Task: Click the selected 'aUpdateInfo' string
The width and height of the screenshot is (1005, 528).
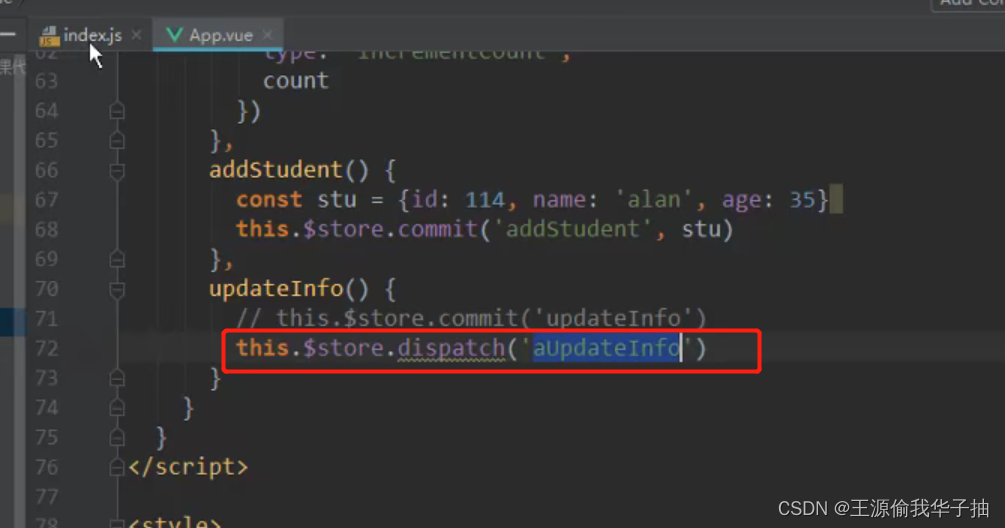Action: coord(606,348)
